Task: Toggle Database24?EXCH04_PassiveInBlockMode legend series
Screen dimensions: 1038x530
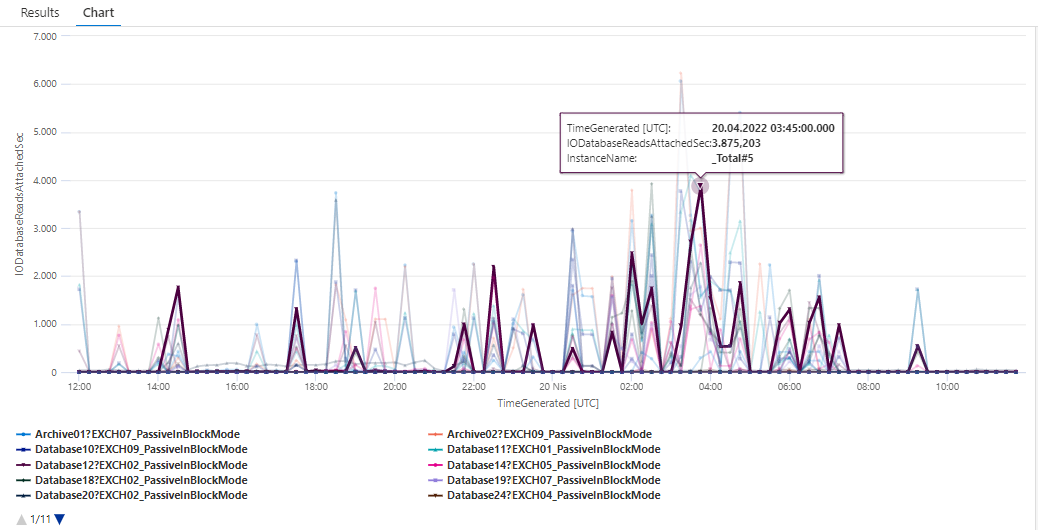Action: (x=544, y=495)
